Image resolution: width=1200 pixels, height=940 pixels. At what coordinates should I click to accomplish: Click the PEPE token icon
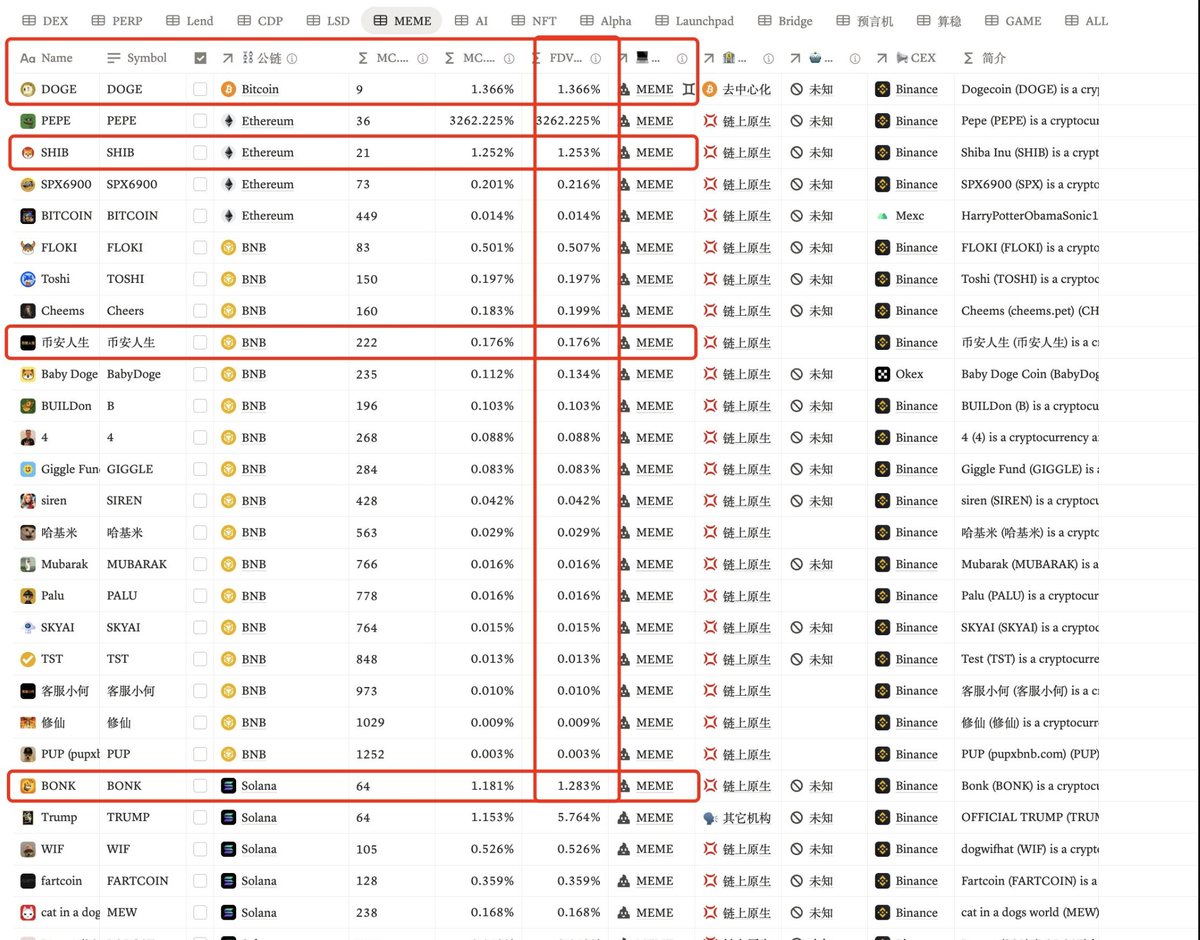(28, 121)
